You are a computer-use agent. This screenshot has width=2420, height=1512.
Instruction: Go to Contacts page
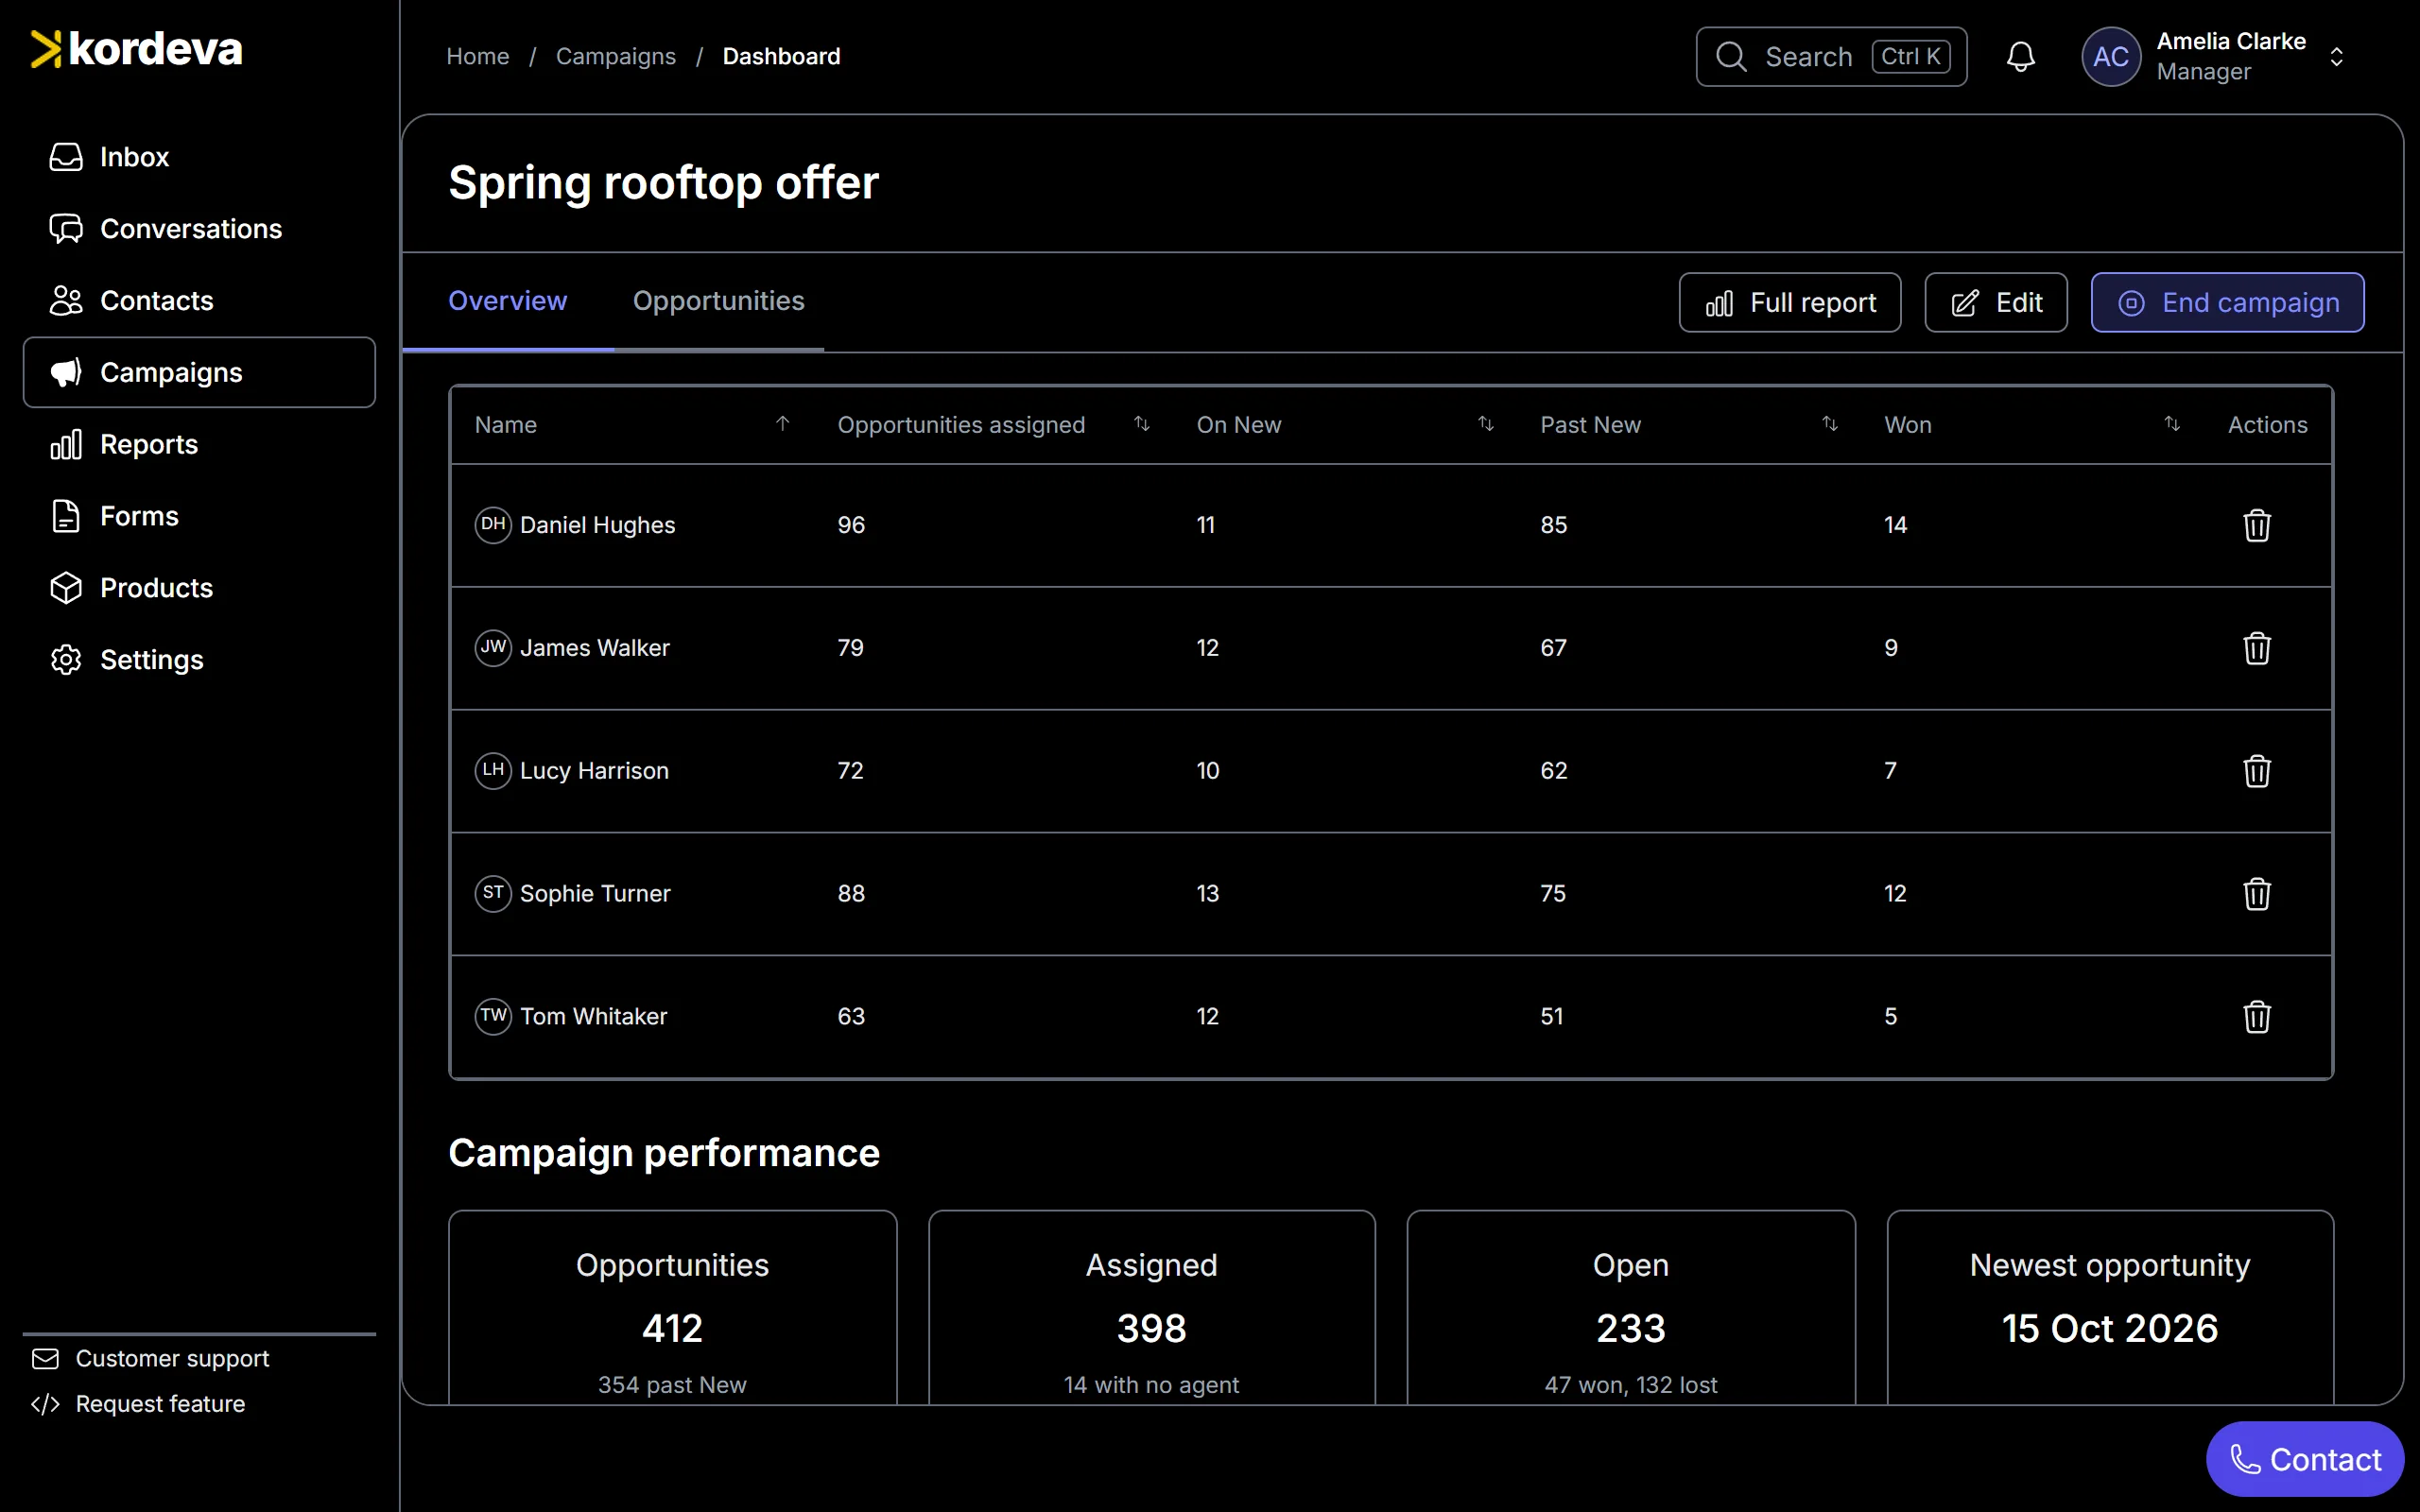point(199,301)
